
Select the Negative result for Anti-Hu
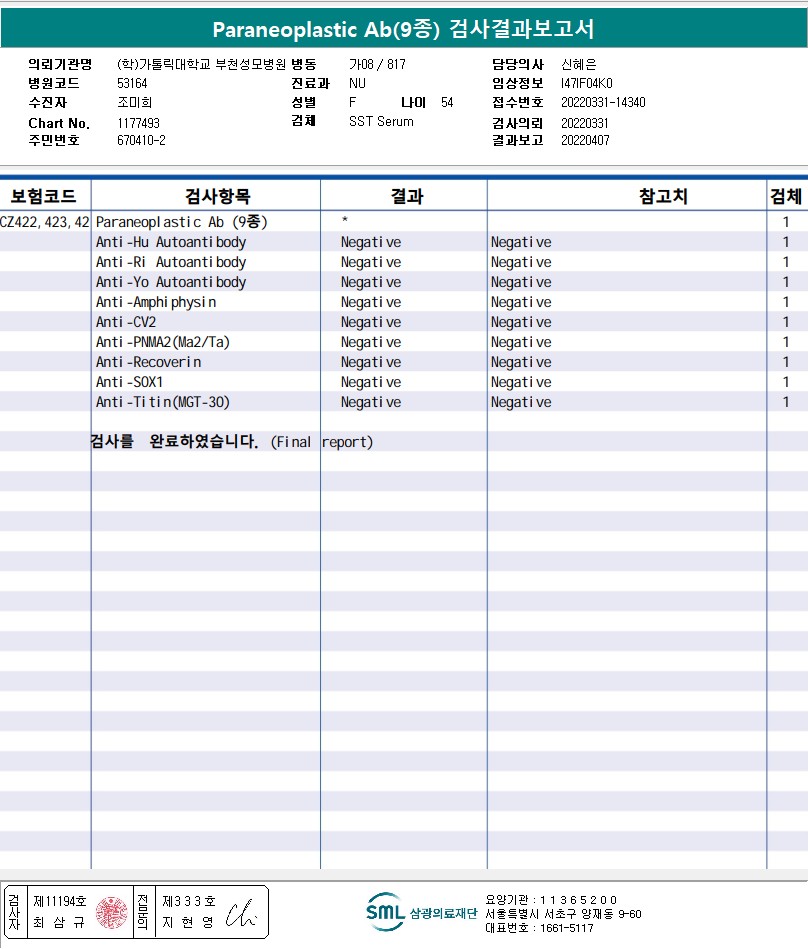371,242
